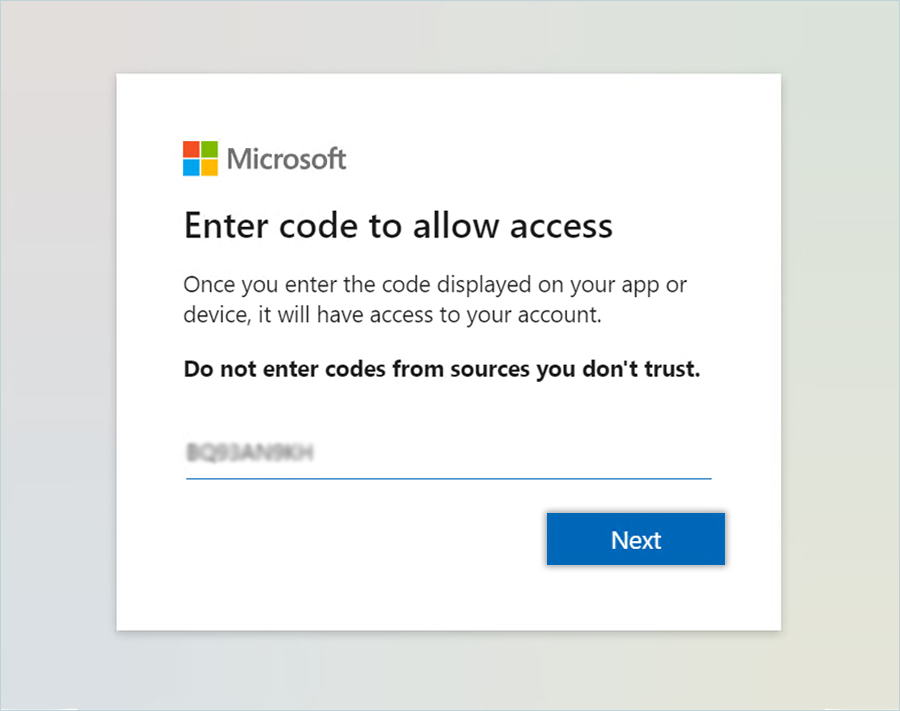Click the "Enter code to allow access" heading
This screenshot has width=900, height=711.
click(397, 226)
